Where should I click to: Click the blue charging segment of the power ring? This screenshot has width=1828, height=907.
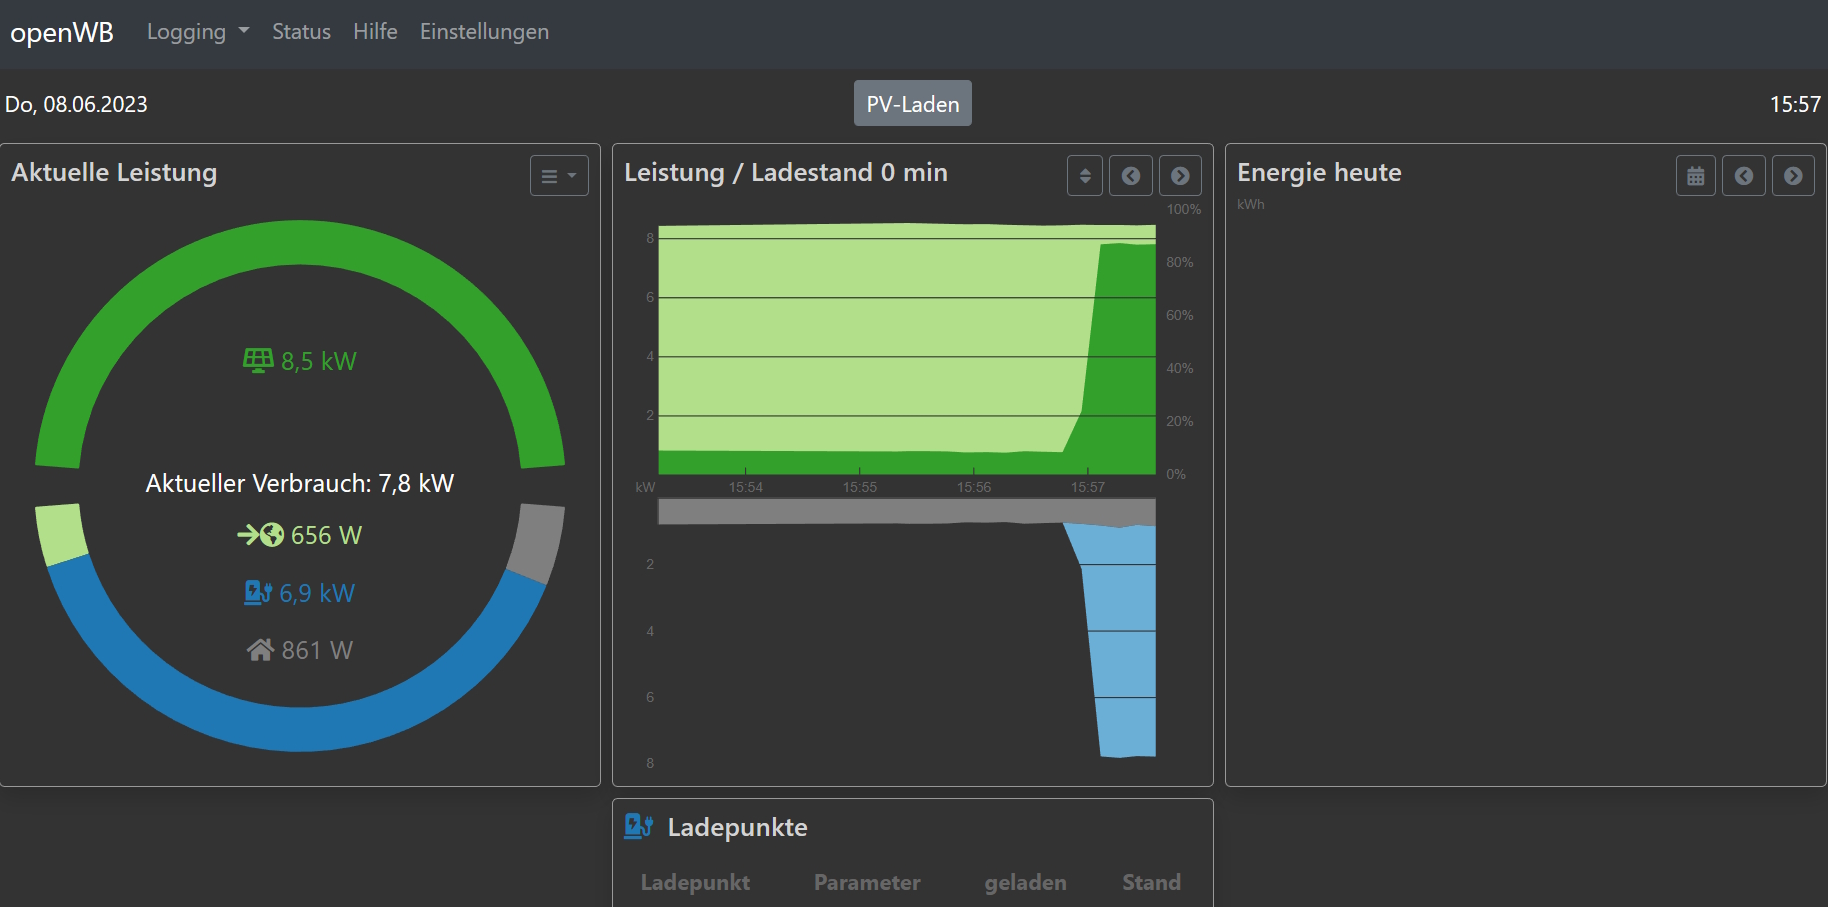tap(300, 727)
